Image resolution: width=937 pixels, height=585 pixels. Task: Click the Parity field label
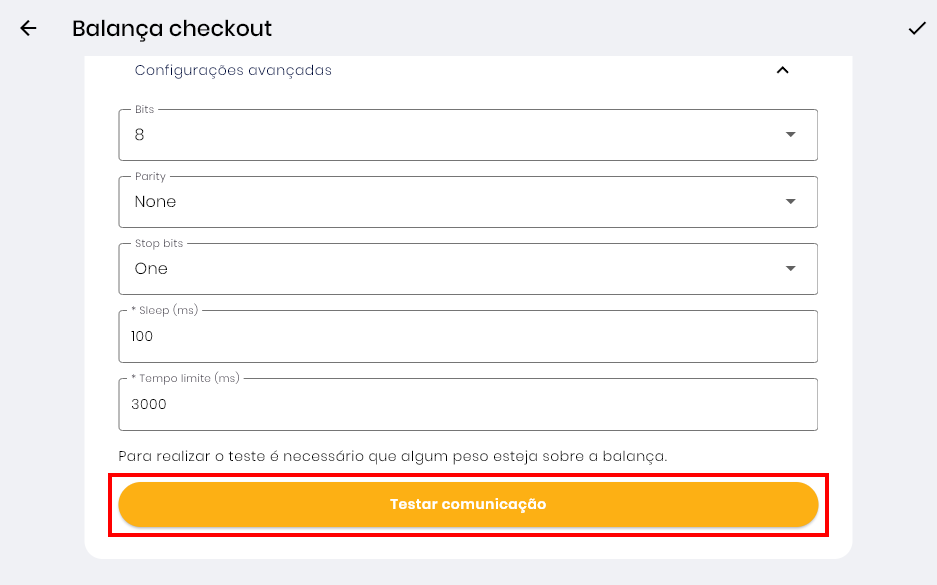150,176
